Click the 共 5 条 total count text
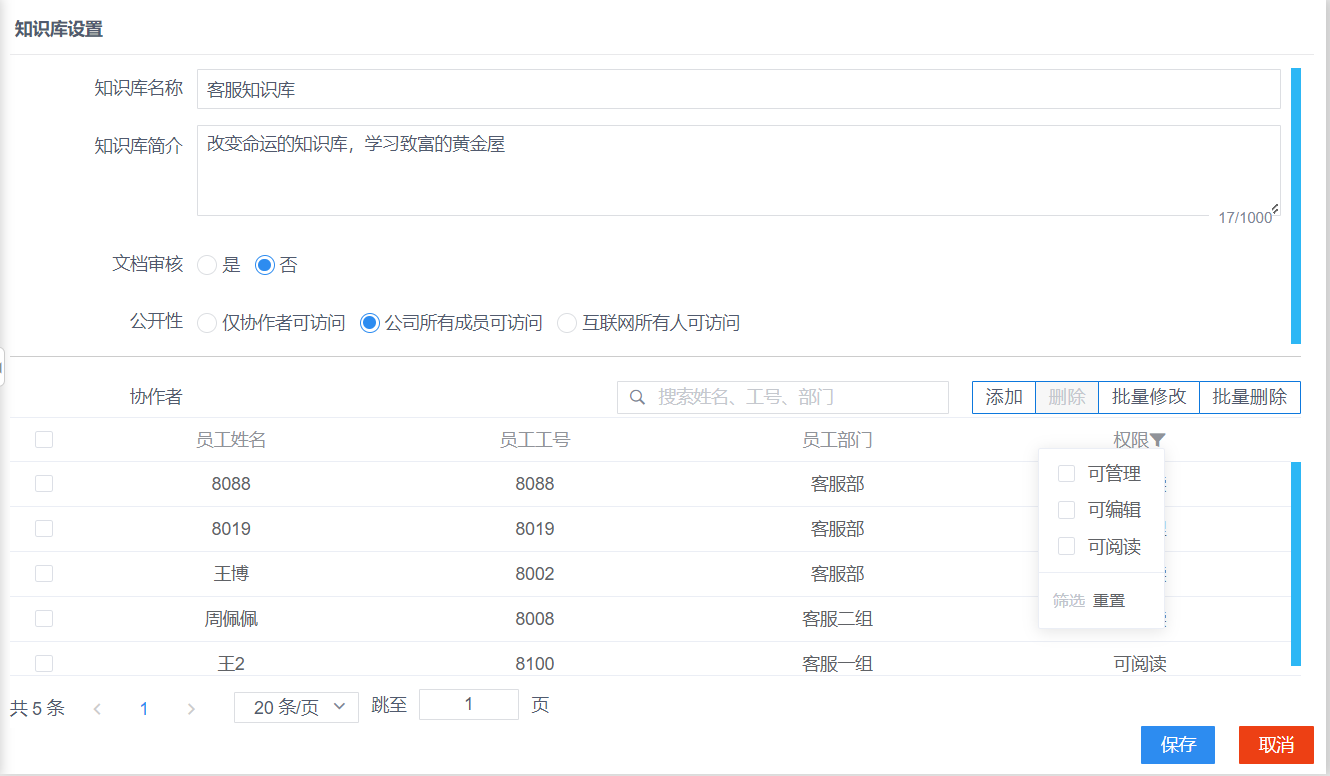Image resolution: width=1330 pixels, height=776 pixels. coord(37,708)
